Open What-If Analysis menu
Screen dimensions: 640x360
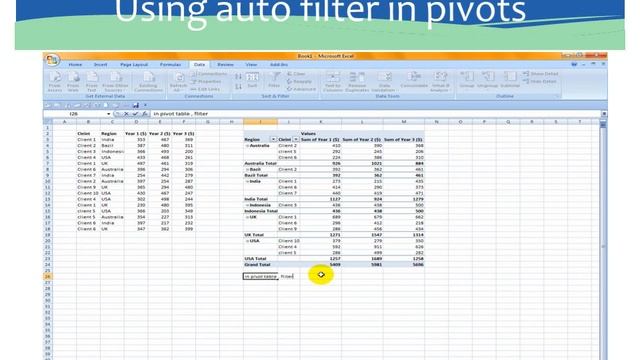click(440, 82)
